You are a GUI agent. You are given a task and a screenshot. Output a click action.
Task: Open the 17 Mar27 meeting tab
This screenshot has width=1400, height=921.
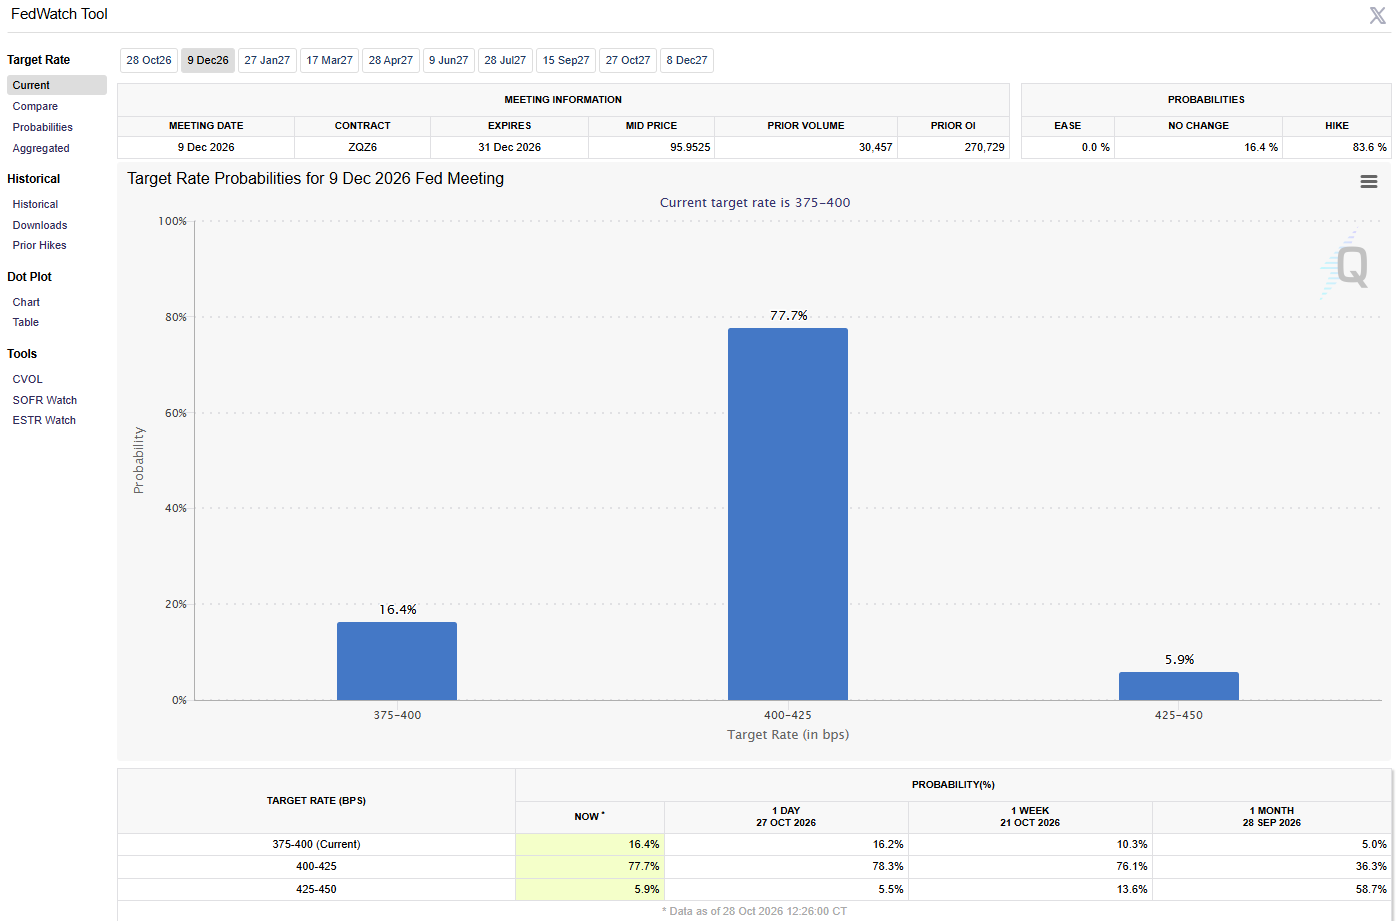coord(329,60)
